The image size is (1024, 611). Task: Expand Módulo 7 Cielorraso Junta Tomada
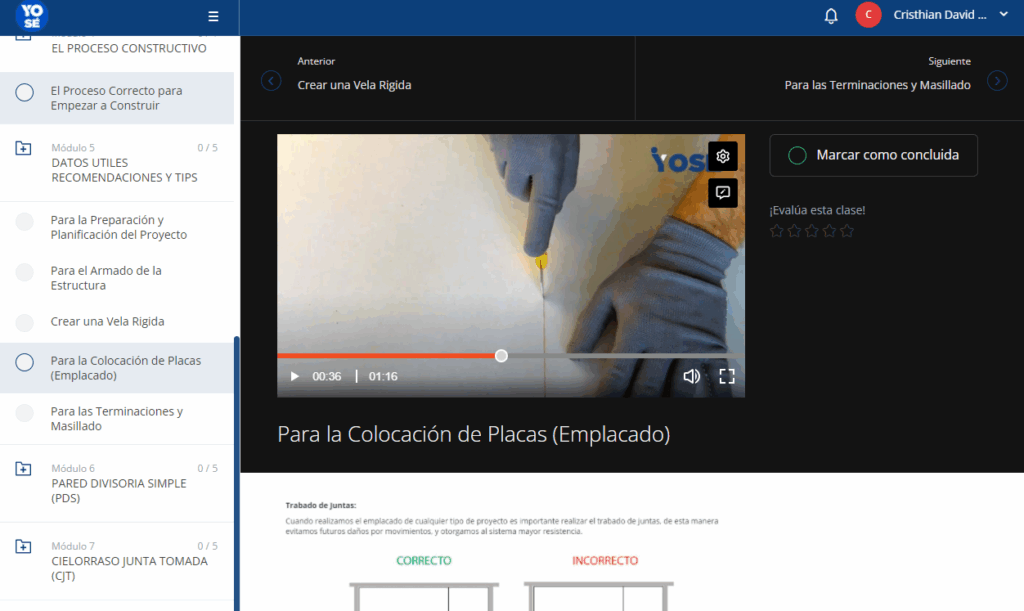pos(23,546)
